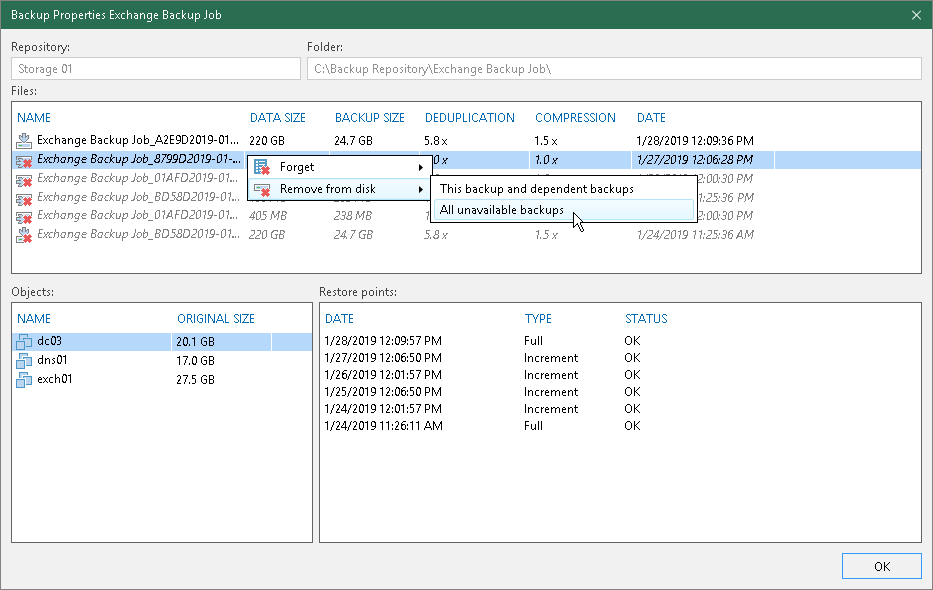Viewport: 933px width, 590px height.
Task: Click the Remove from disk icon
Action: click(262, 189)
